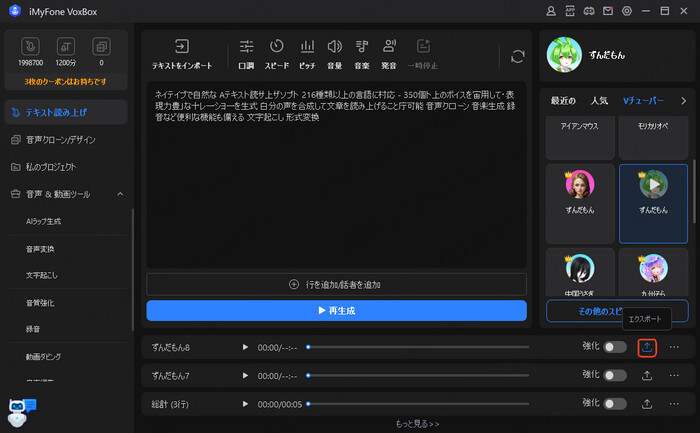The image size is (700, 433).
Task: Show more voice tabs with right arrow
Action: [683, 101]
